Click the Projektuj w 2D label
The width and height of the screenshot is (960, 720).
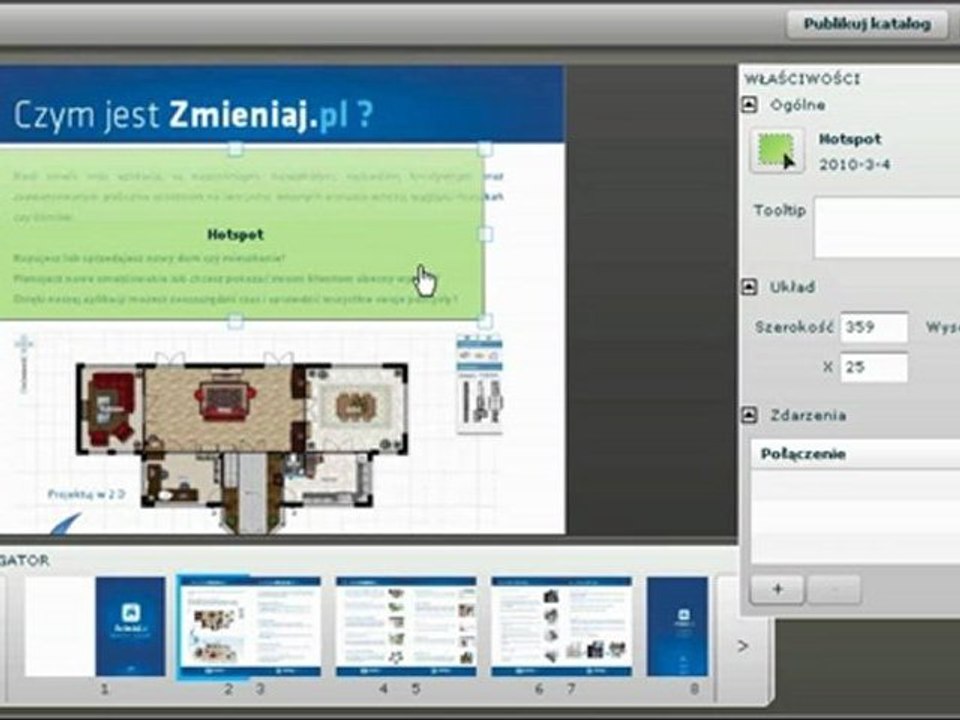coord(86,494)
